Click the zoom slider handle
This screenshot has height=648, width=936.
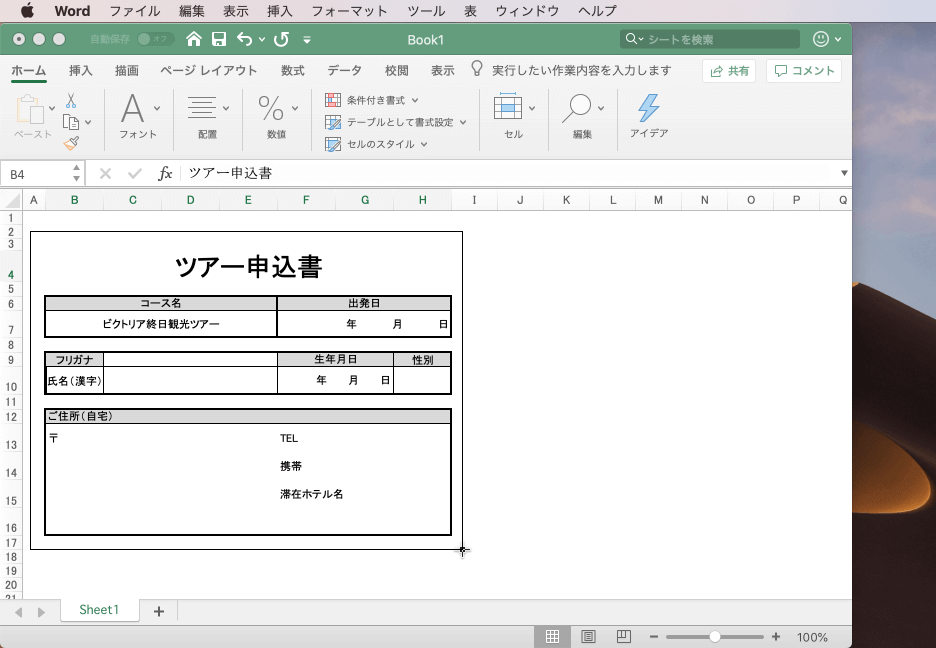pyautogui.click(x=714, y=637)
